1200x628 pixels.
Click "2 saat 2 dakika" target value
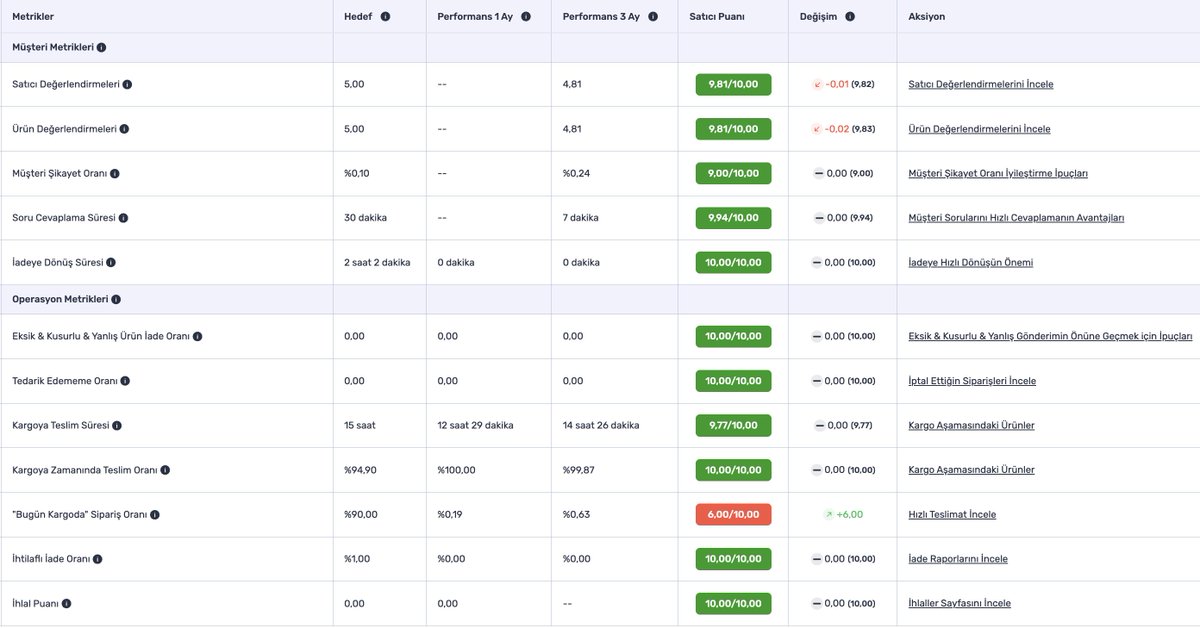[377, 263]
